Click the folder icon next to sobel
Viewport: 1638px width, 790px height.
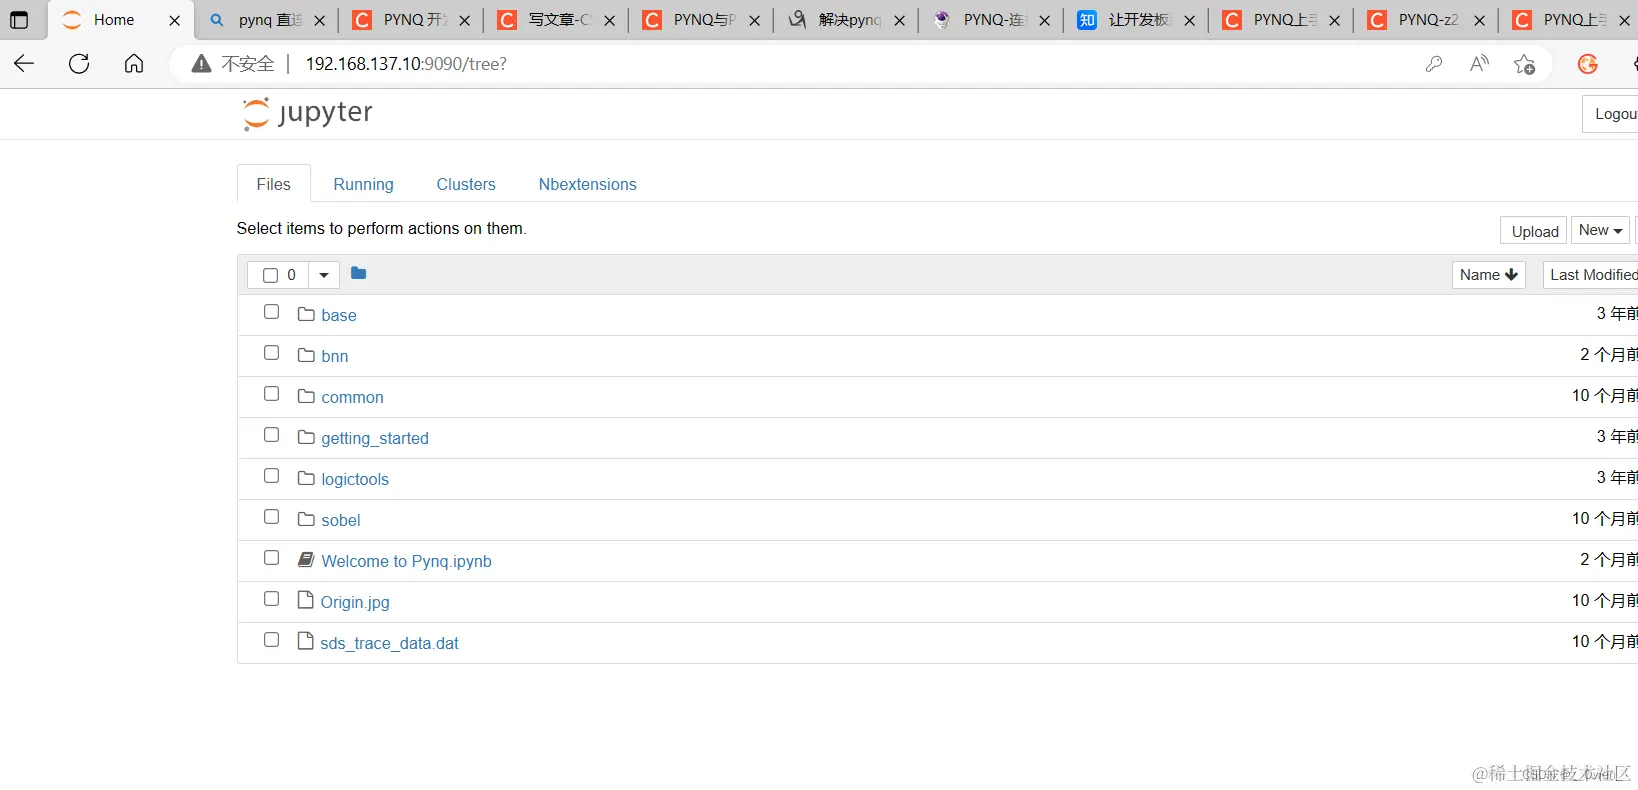click(x=306, y=519)
